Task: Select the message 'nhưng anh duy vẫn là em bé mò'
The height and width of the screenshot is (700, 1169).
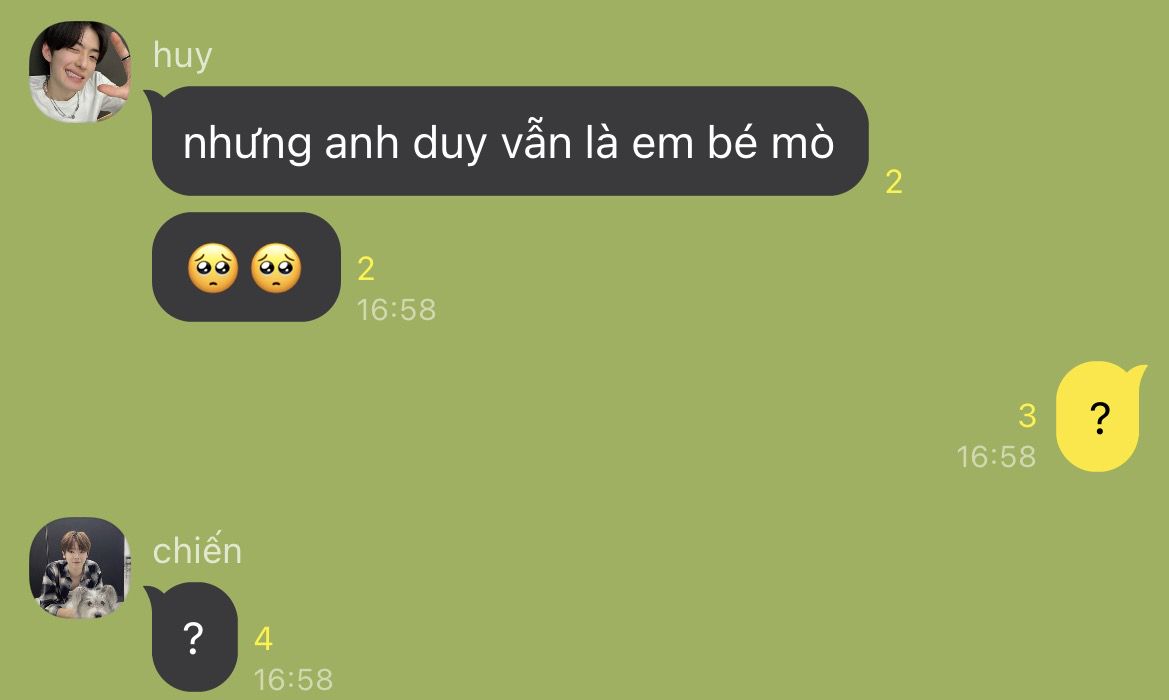Action: pos(510,141)
